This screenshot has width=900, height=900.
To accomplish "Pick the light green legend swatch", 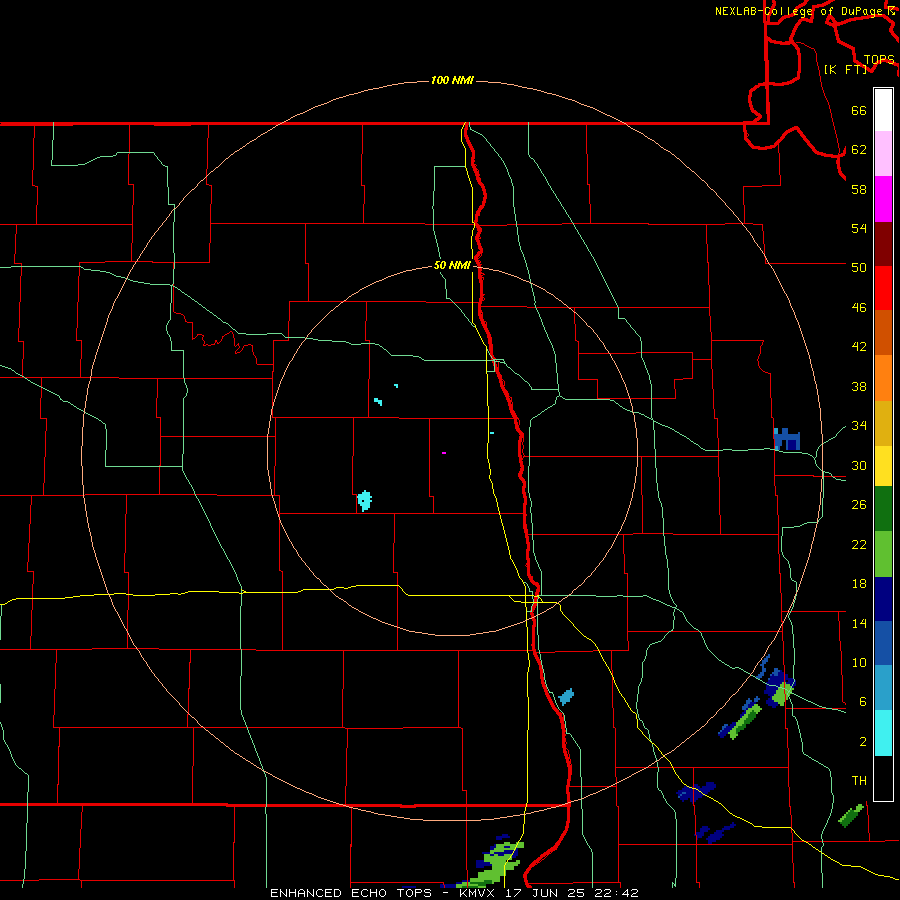I will click(x=883, y=554).
